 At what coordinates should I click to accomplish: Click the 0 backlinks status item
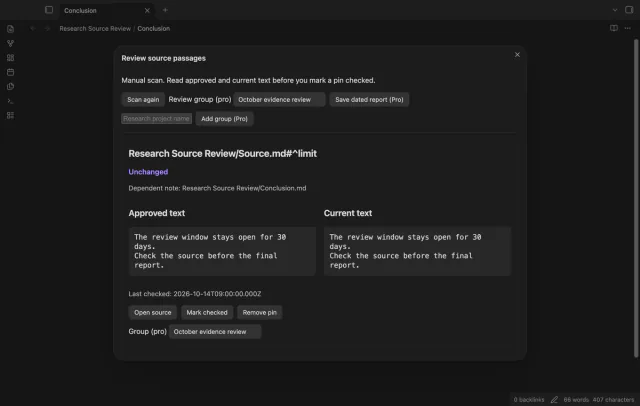[x=529, y=399]
